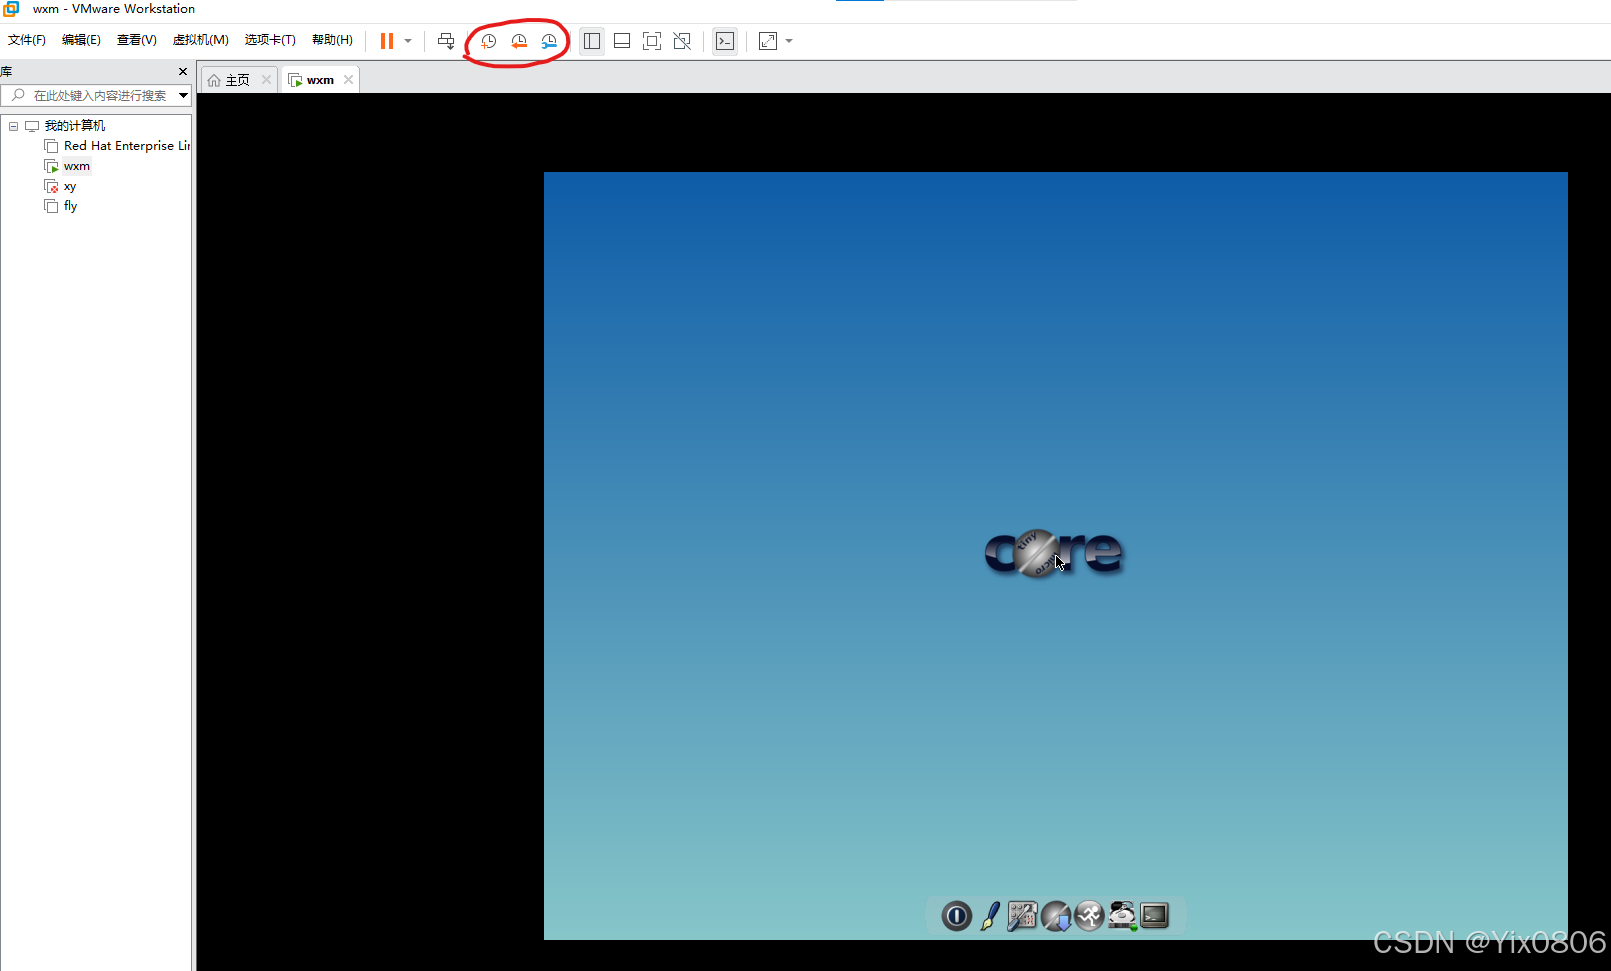The height and width of the screenshot is (971, 1611).
Task: Click the Exit power icon in the guest dock
Action: [957, 915]
